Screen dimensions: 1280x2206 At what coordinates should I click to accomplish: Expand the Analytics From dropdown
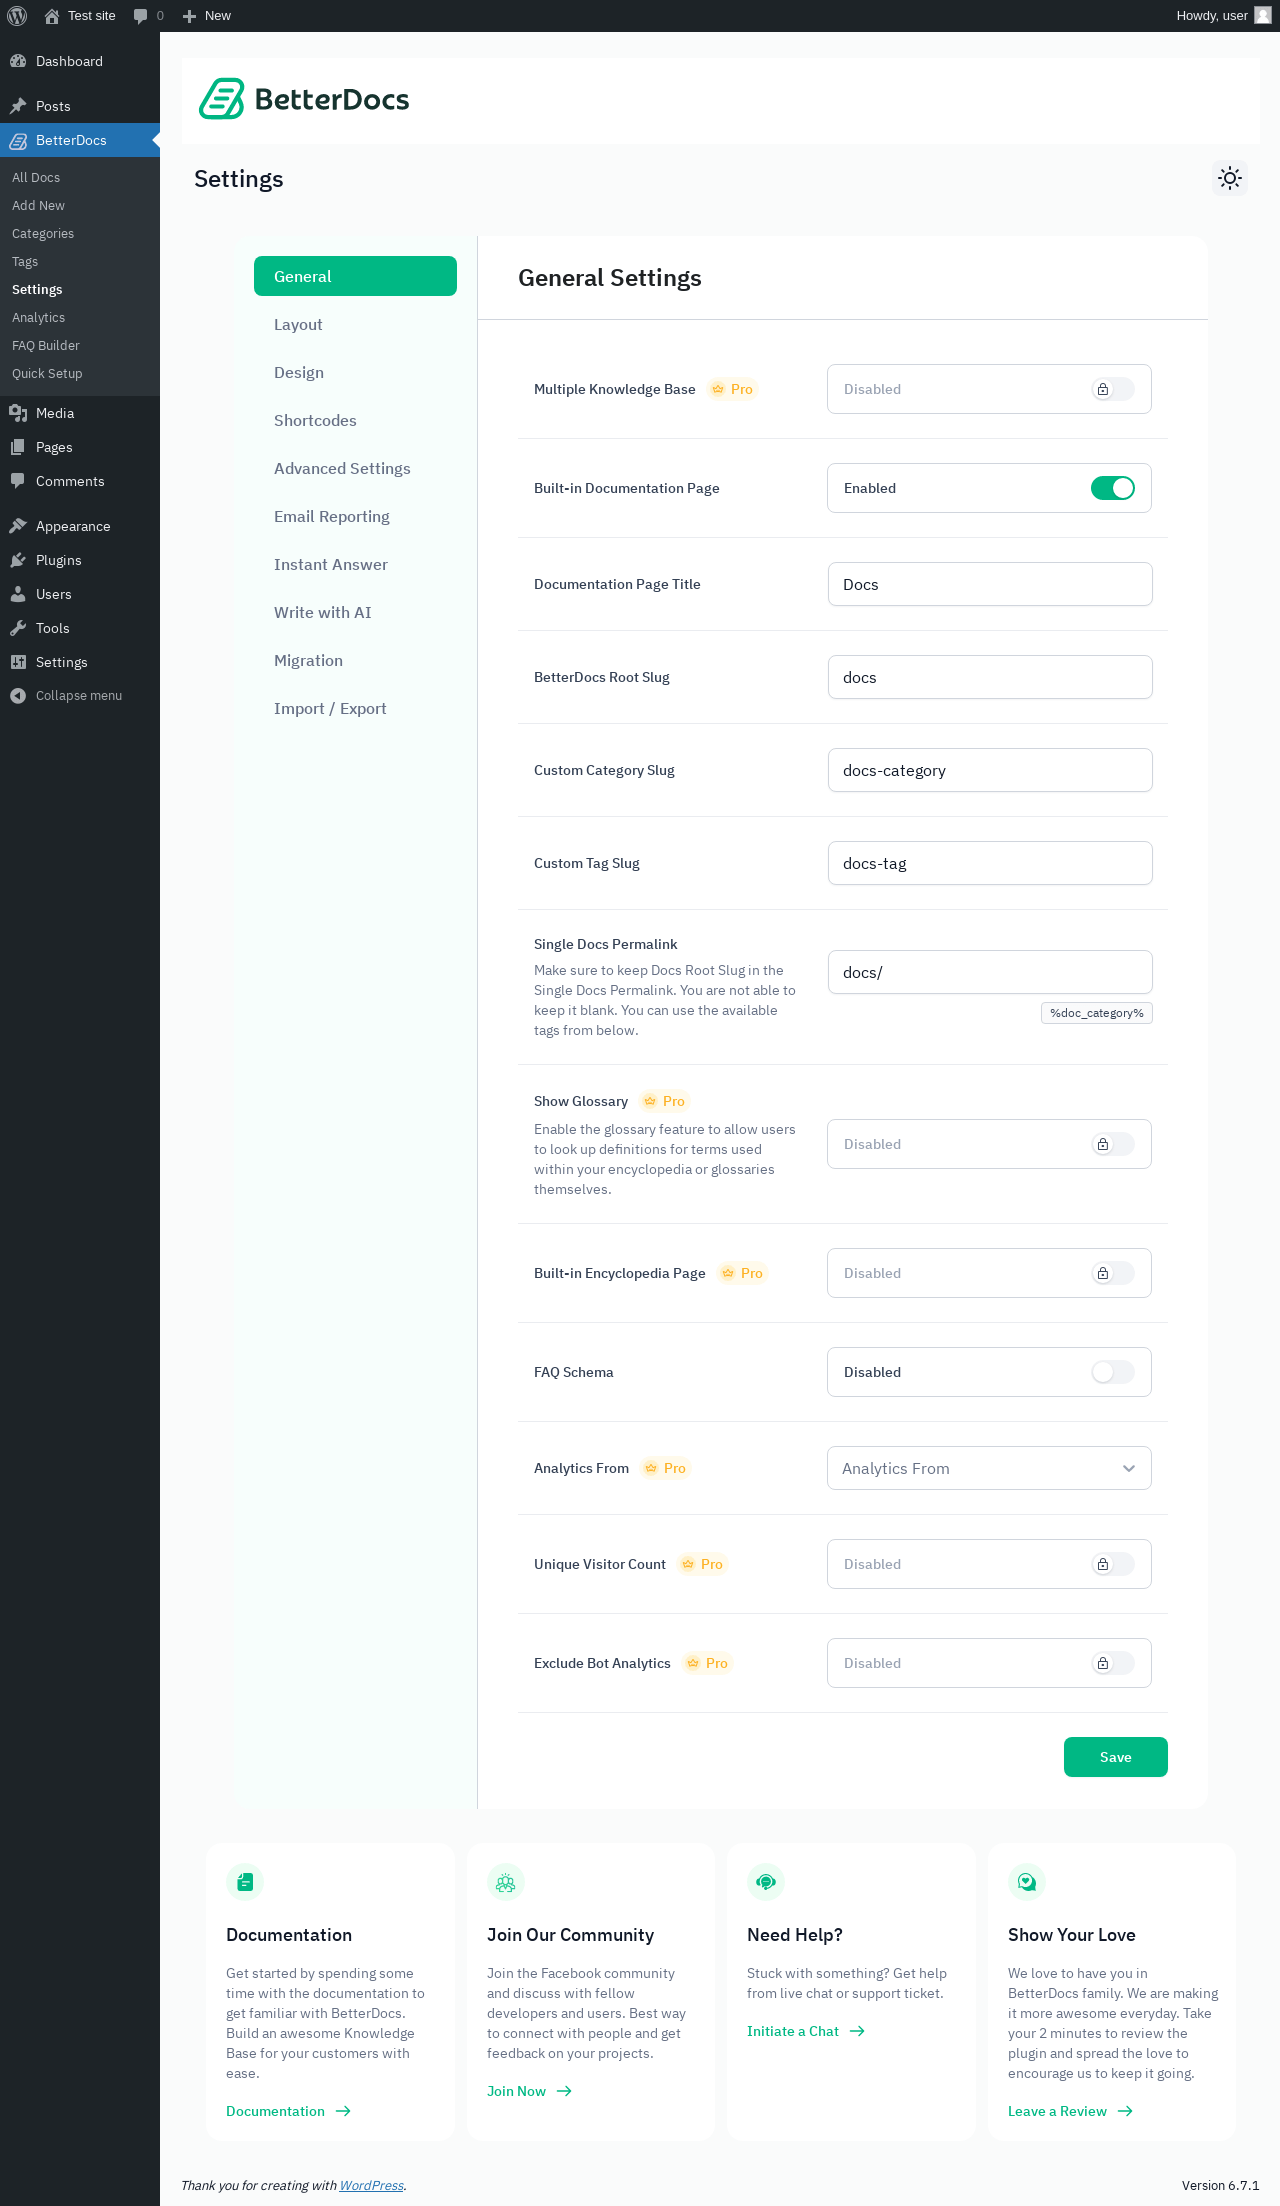989,1468
